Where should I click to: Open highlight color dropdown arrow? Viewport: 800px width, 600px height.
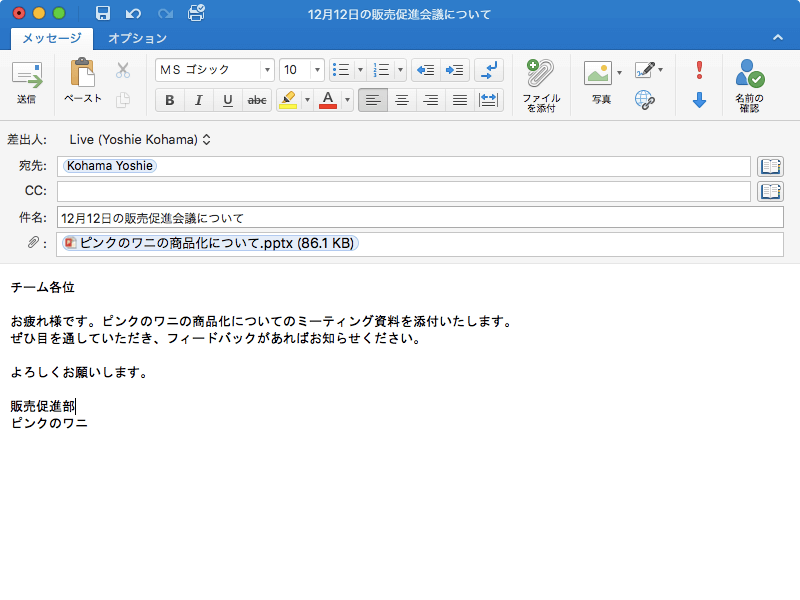coord(307,100)
